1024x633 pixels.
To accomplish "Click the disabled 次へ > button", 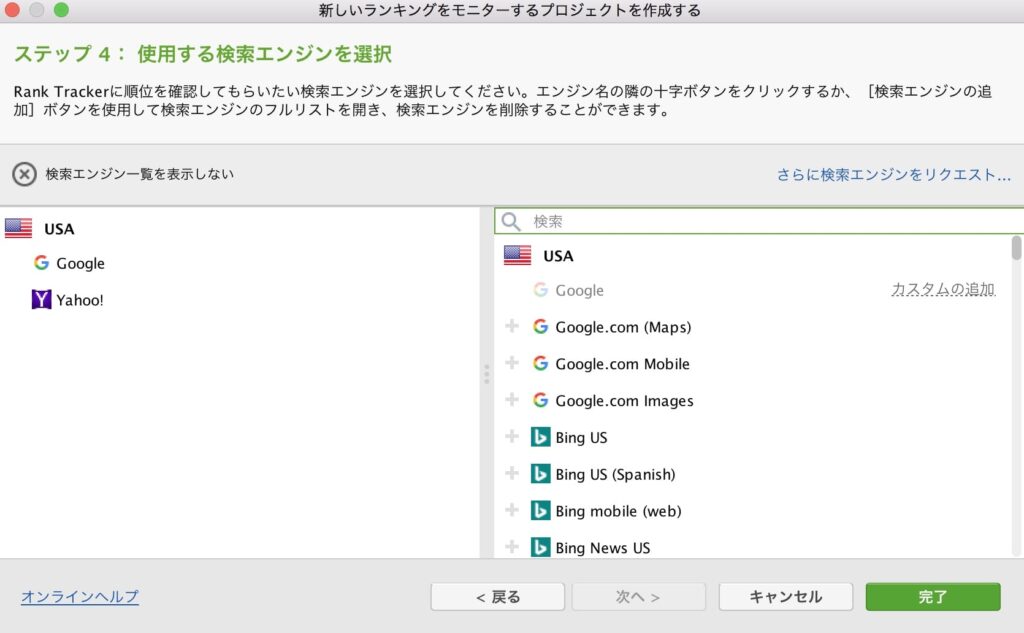I will [x=639, y=596].
